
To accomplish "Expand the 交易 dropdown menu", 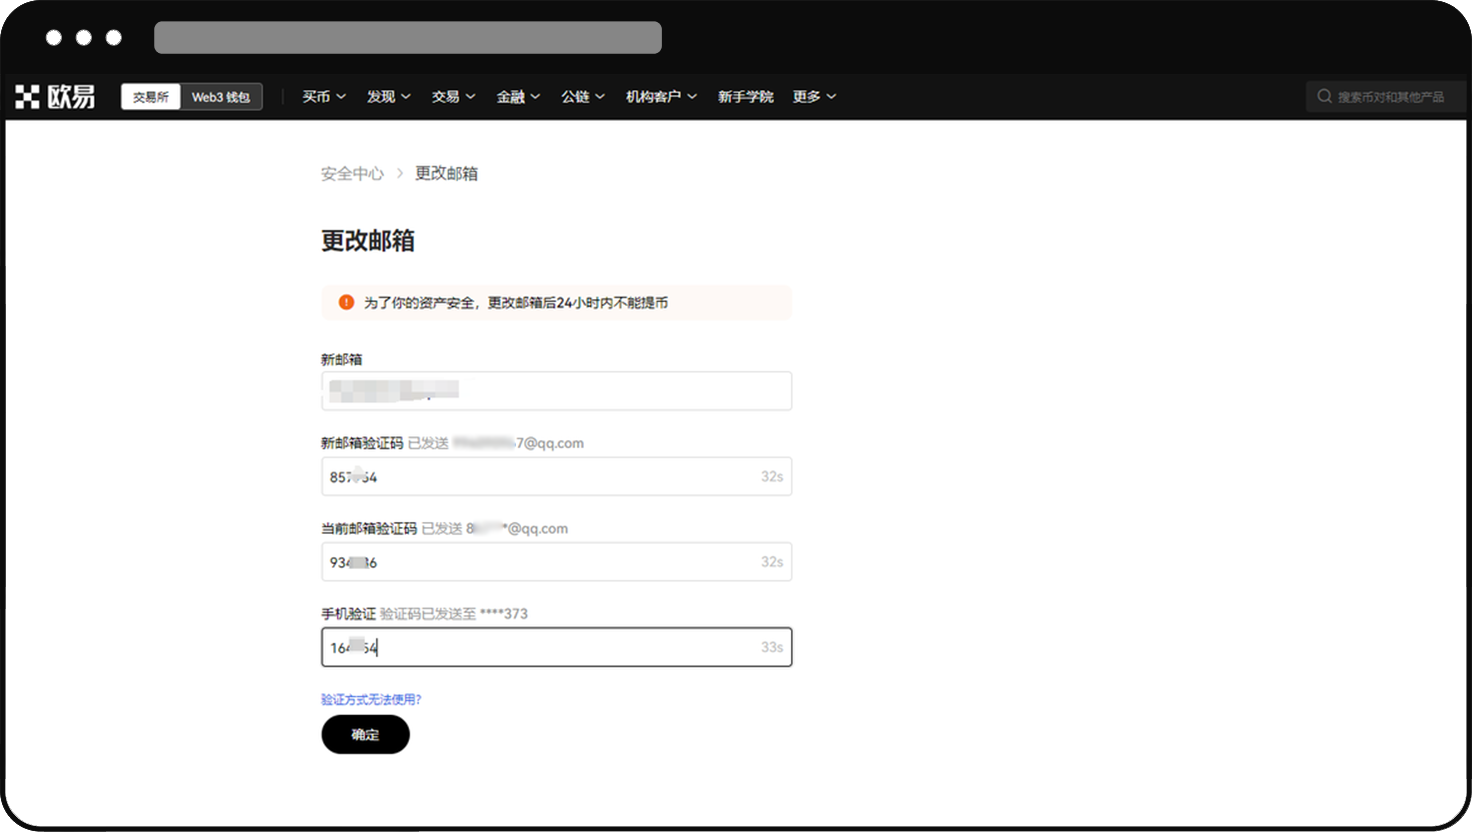I will 453,97.
